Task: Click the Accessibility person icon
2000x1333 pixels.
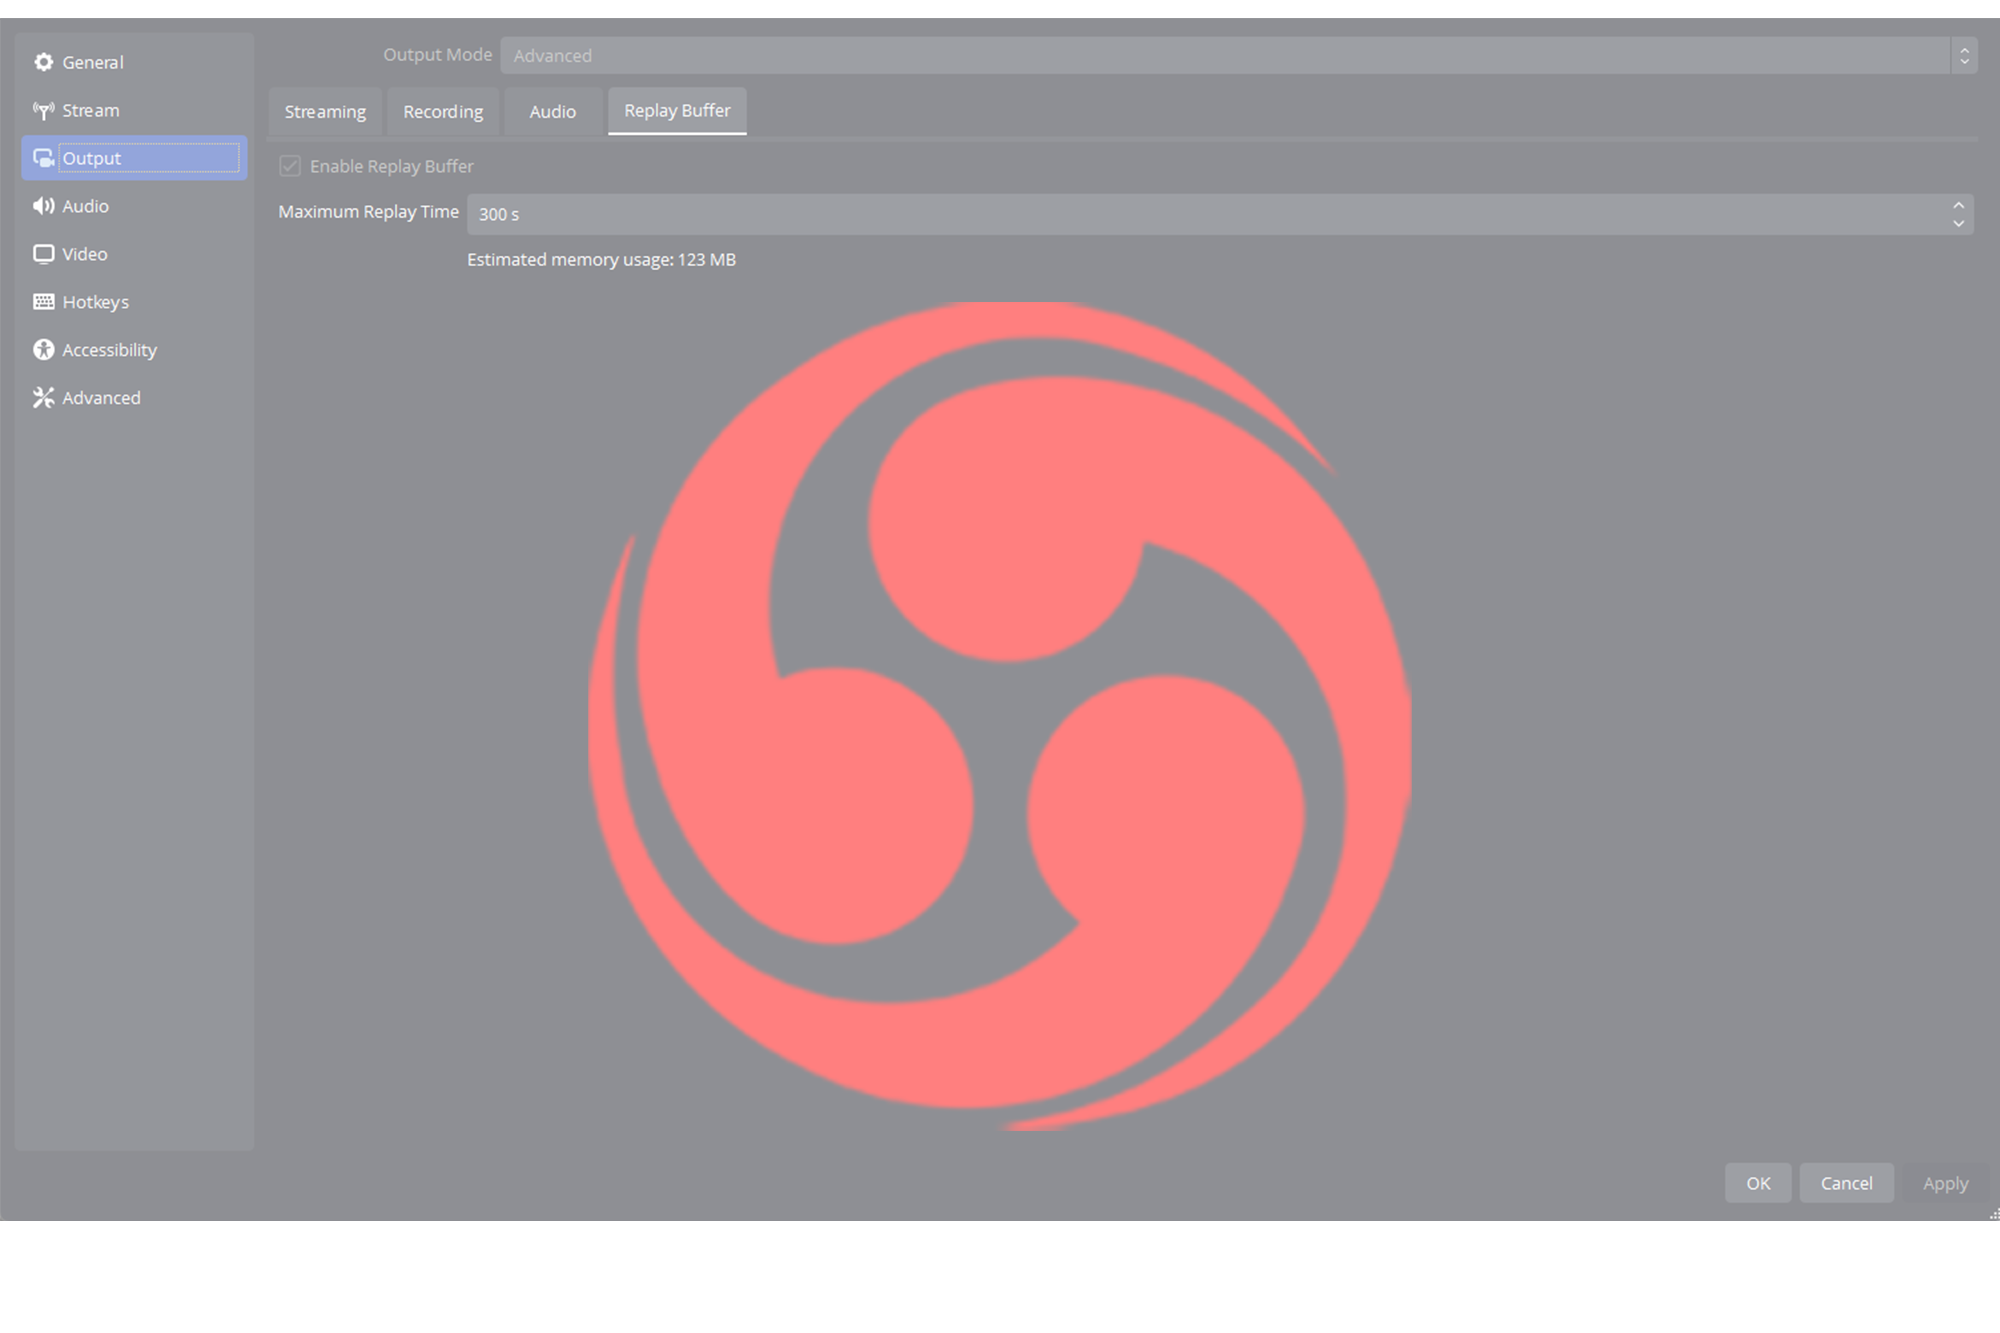Action: point(43,350)
